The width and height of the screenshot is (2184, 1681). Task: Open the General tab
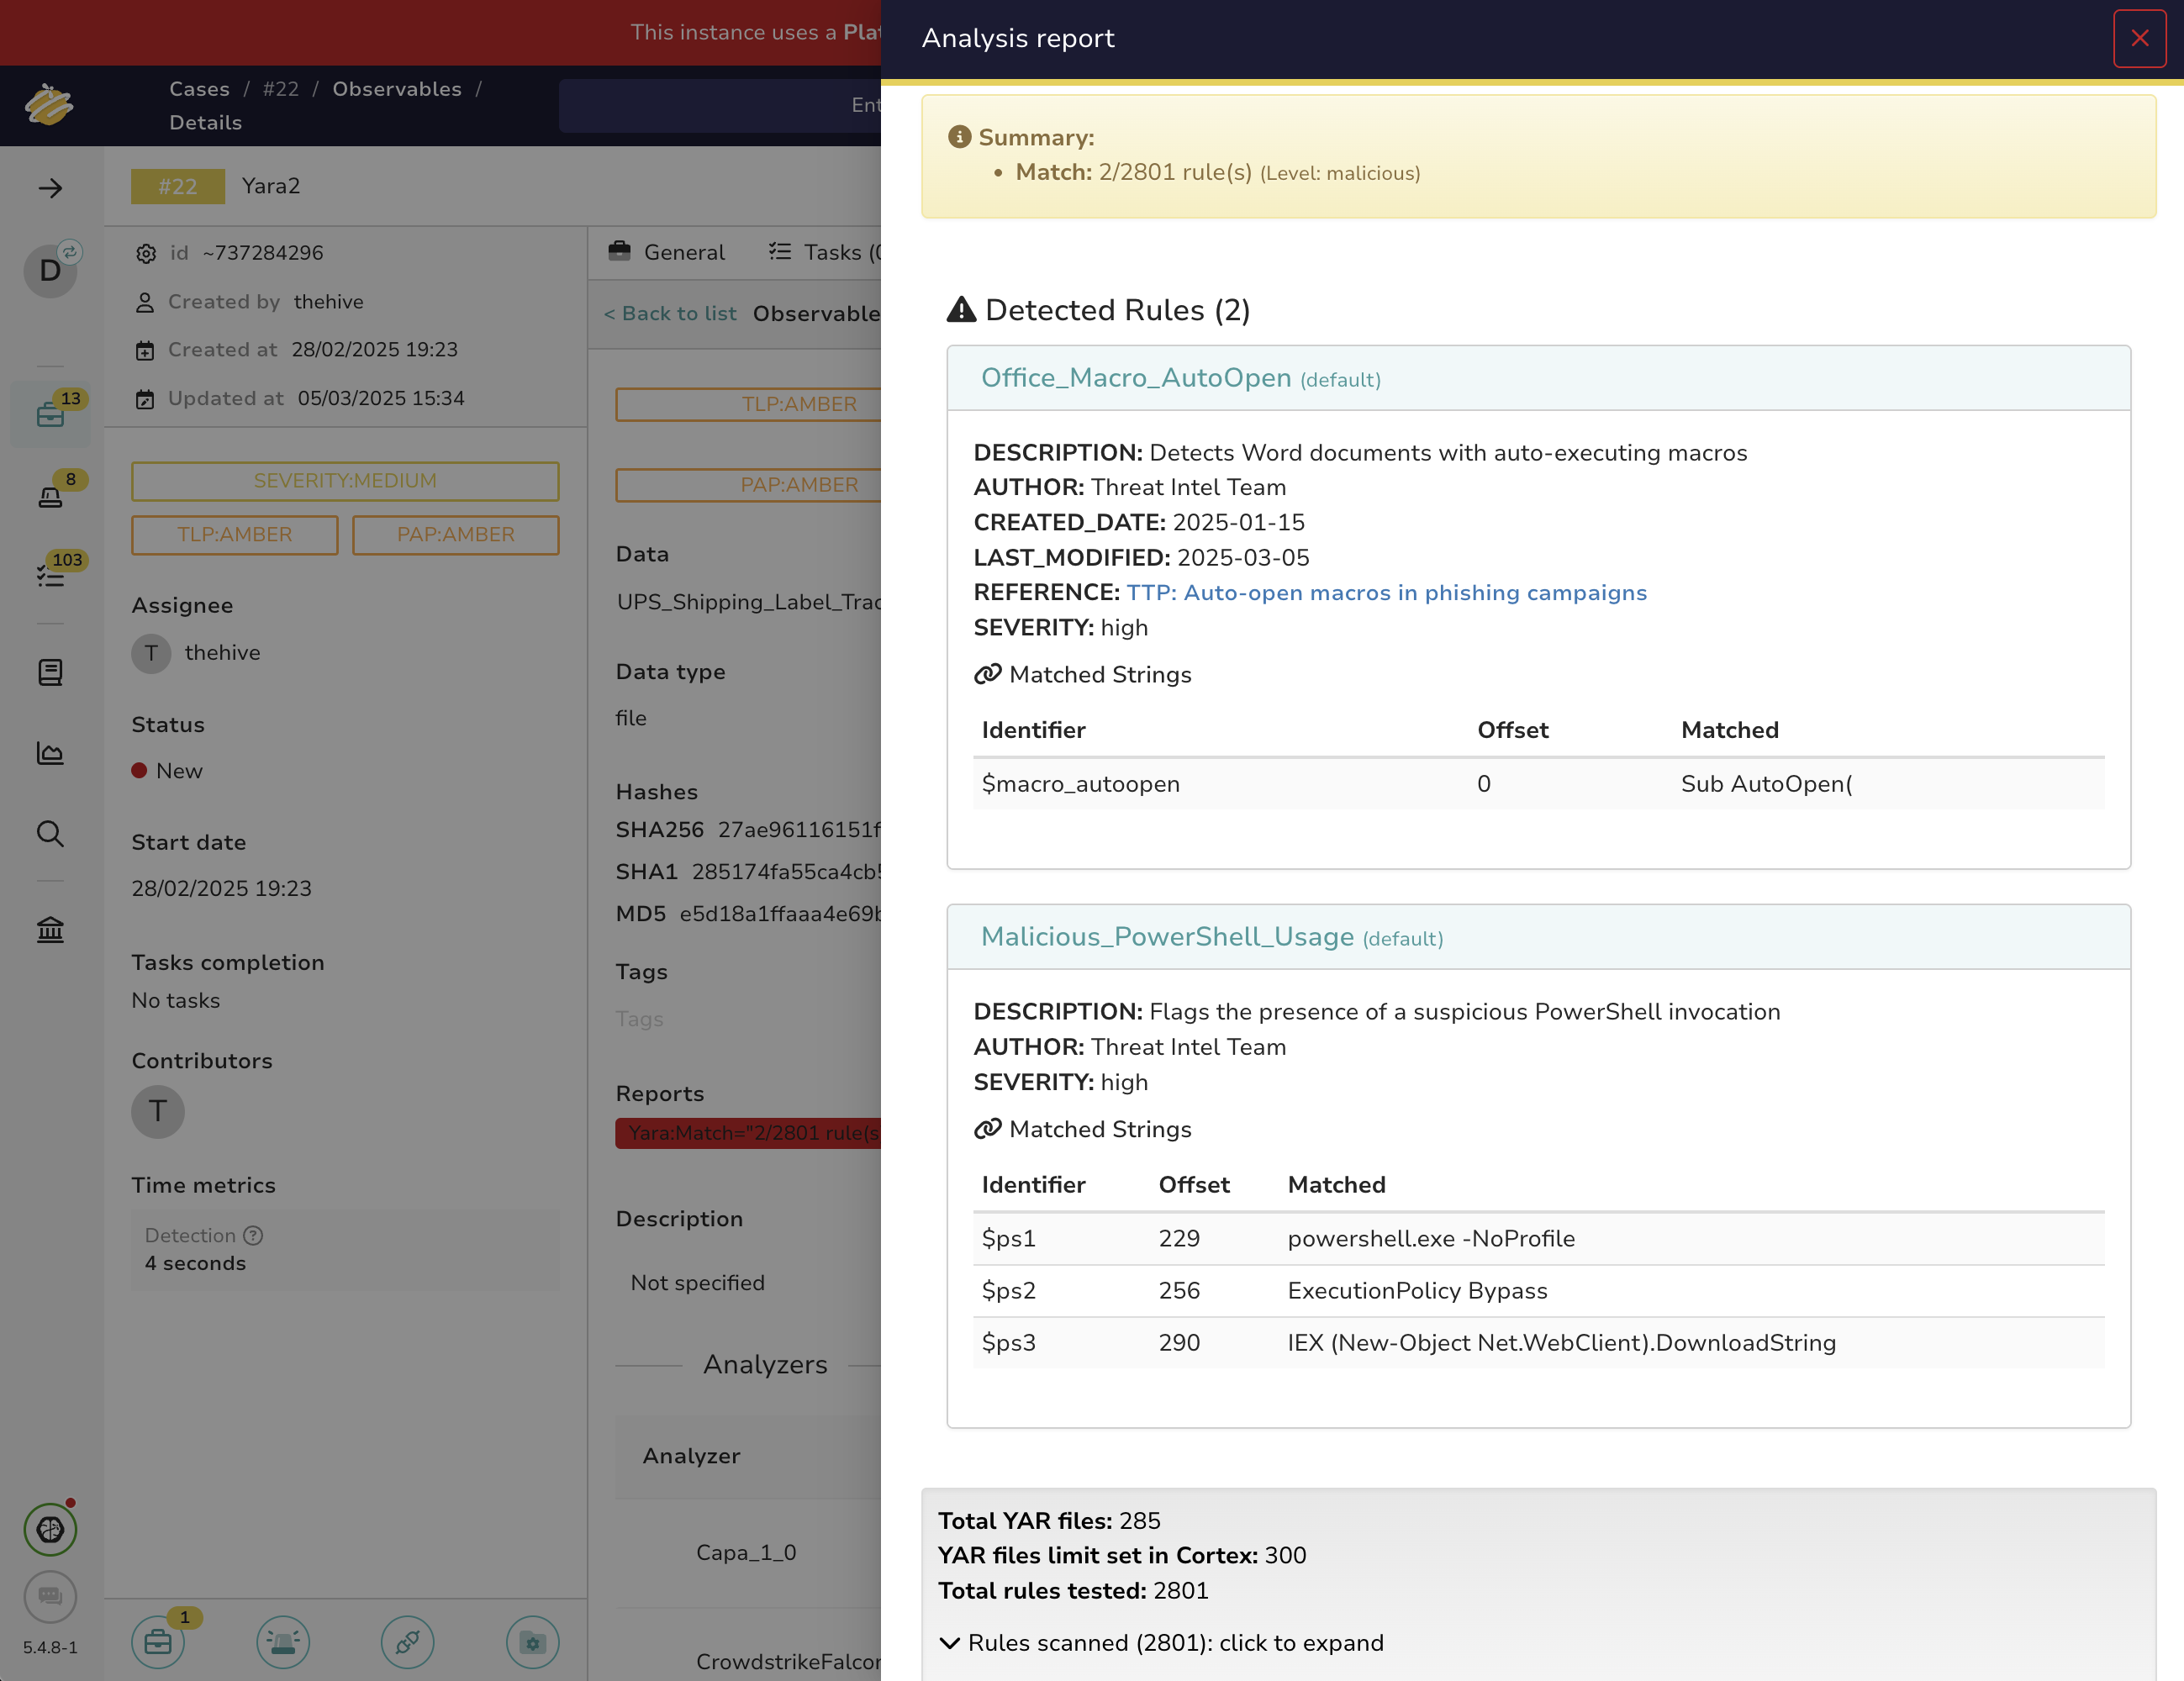coord(667,252)
